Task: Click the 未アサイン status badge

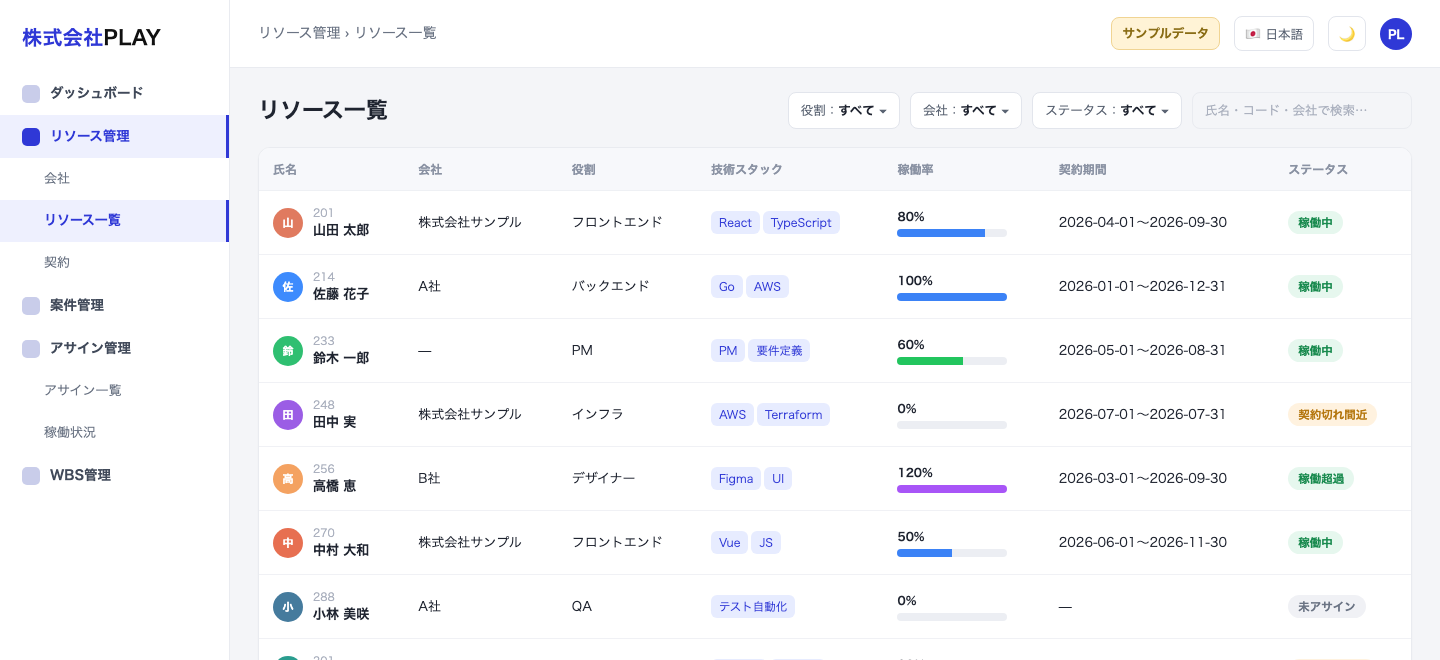Action: (x=1326, y=607)
